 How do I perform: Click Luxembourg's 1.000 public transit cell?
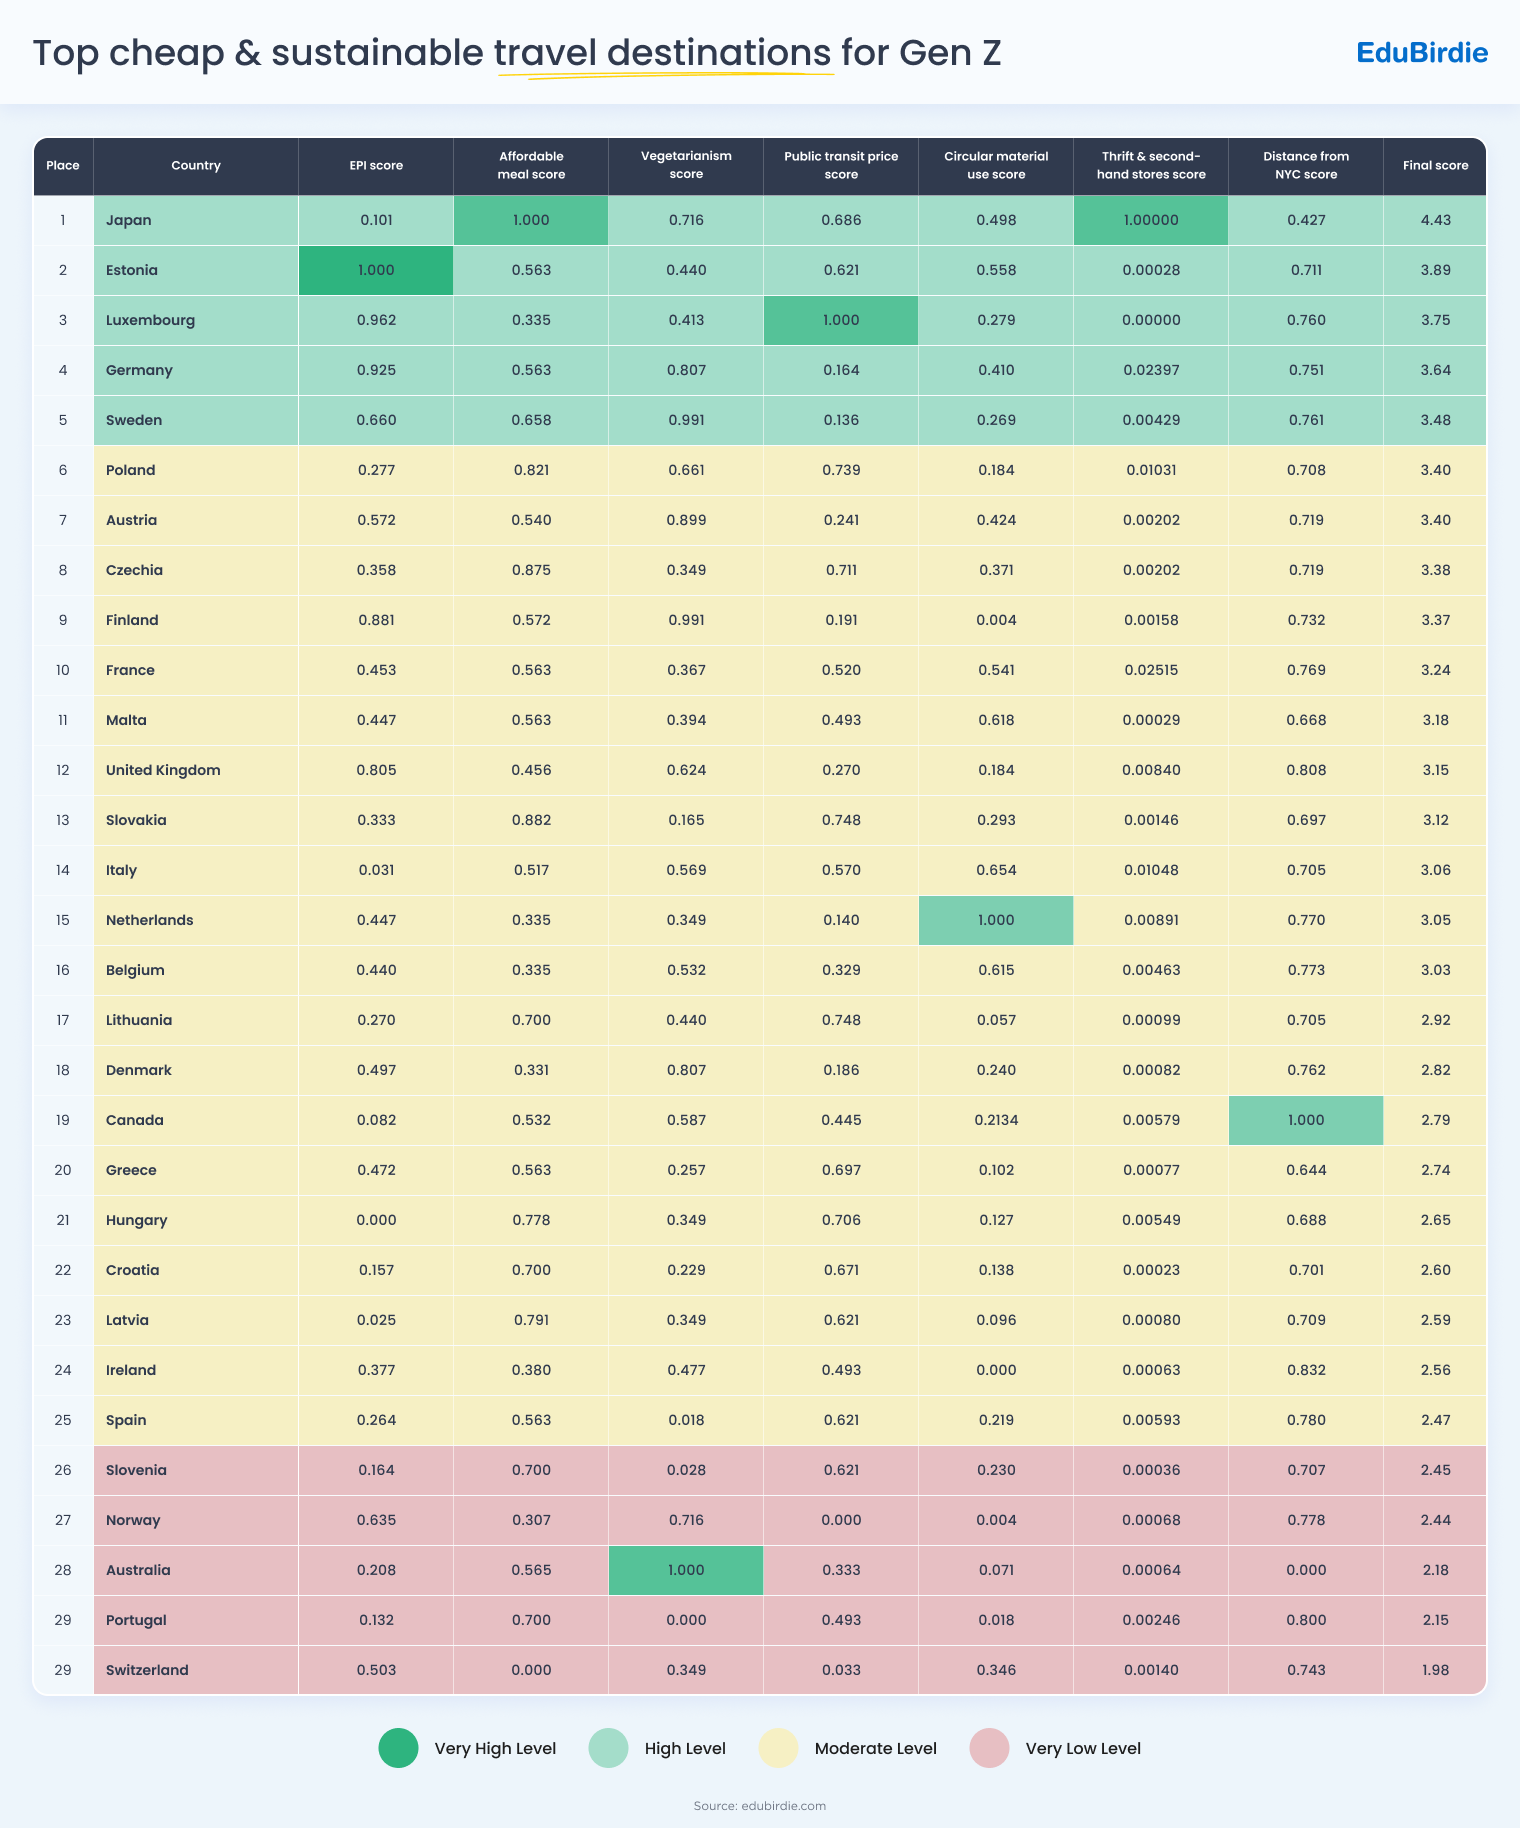click(841, 320)
